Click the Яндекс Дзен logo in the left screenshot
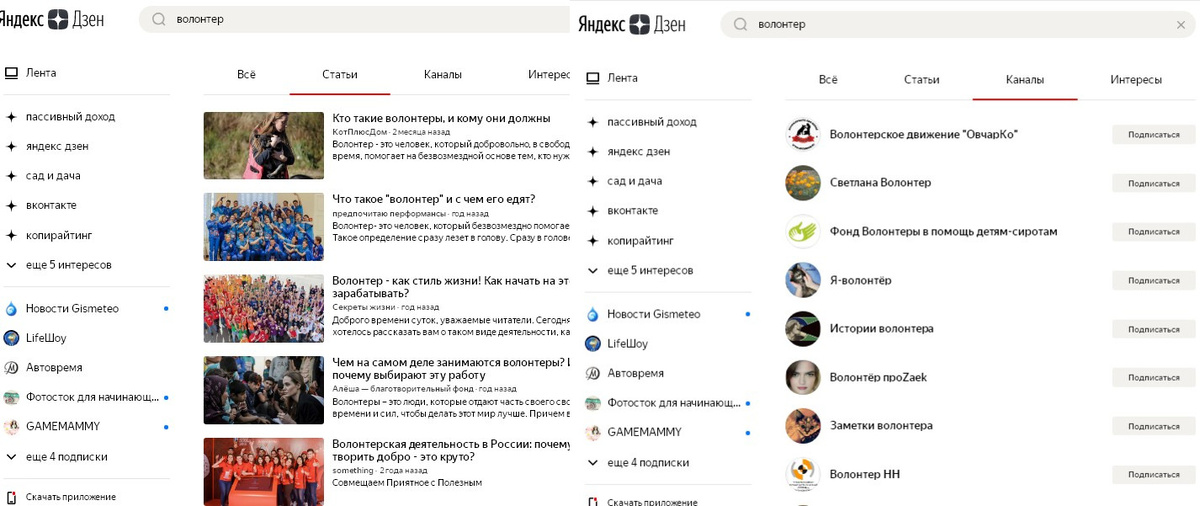The width and height of the screenshot is (1200, 506). point(53,18)
